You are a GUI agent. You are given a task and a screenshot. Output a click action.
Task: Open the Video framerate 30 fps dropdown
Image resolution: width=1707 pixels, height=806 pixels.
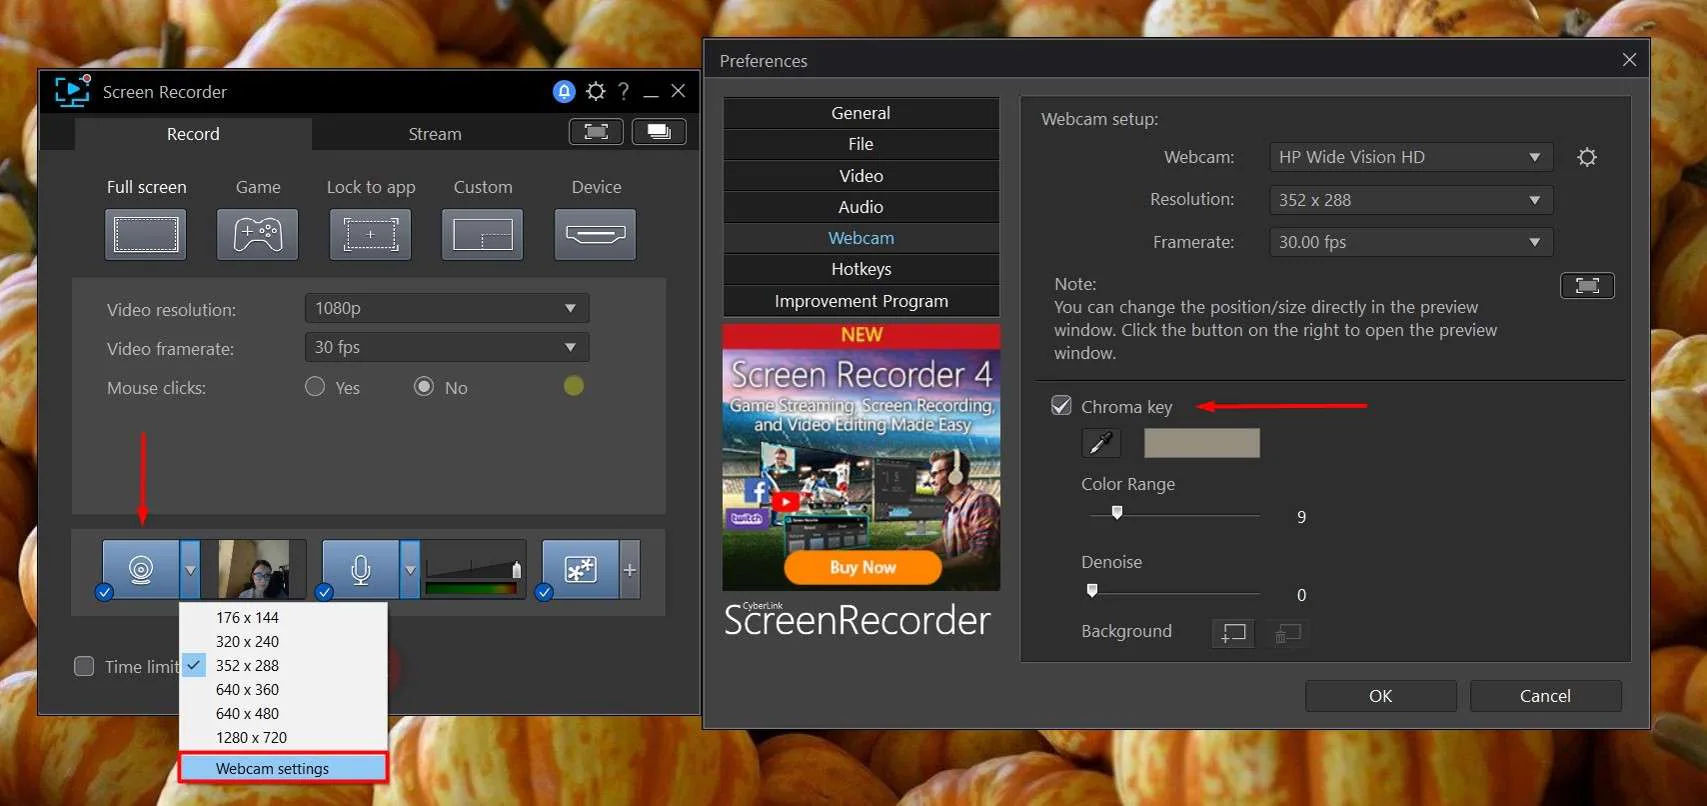click(x=447, y=347)
